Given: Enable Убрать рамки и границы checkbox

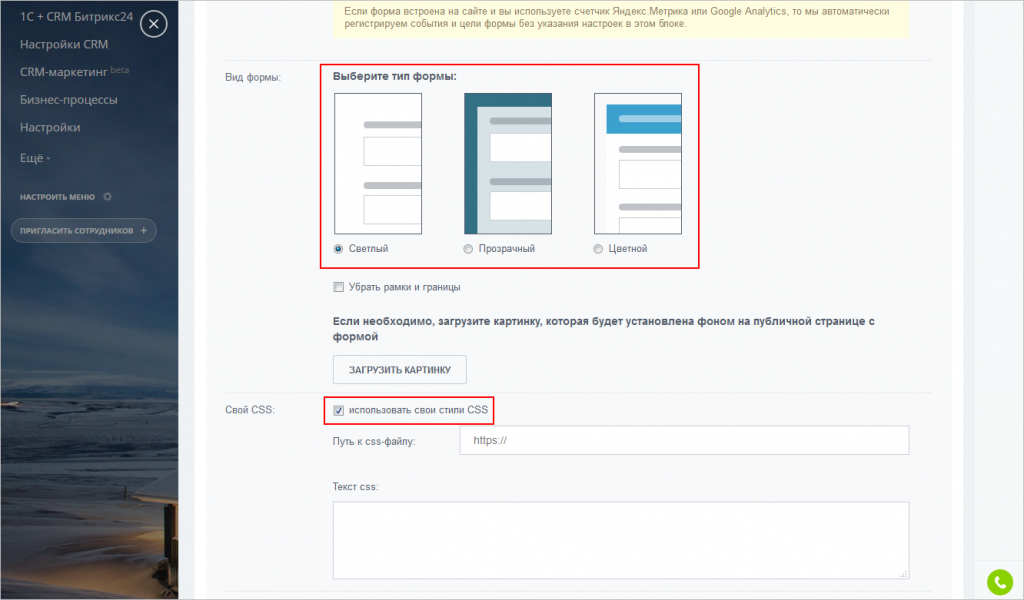Looking at the screenshot, I should tap(338, 287).
